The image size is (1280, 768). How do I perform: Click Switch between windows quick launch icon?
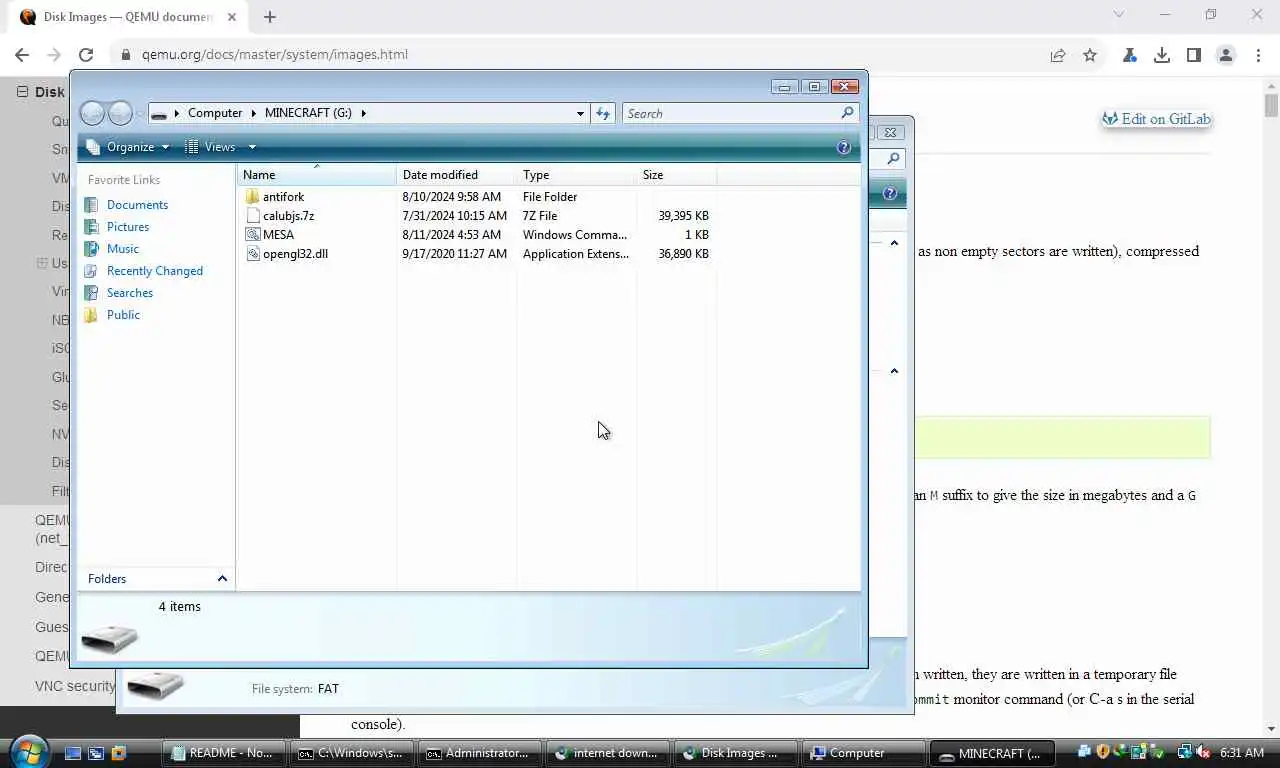[x=96, y=753]
